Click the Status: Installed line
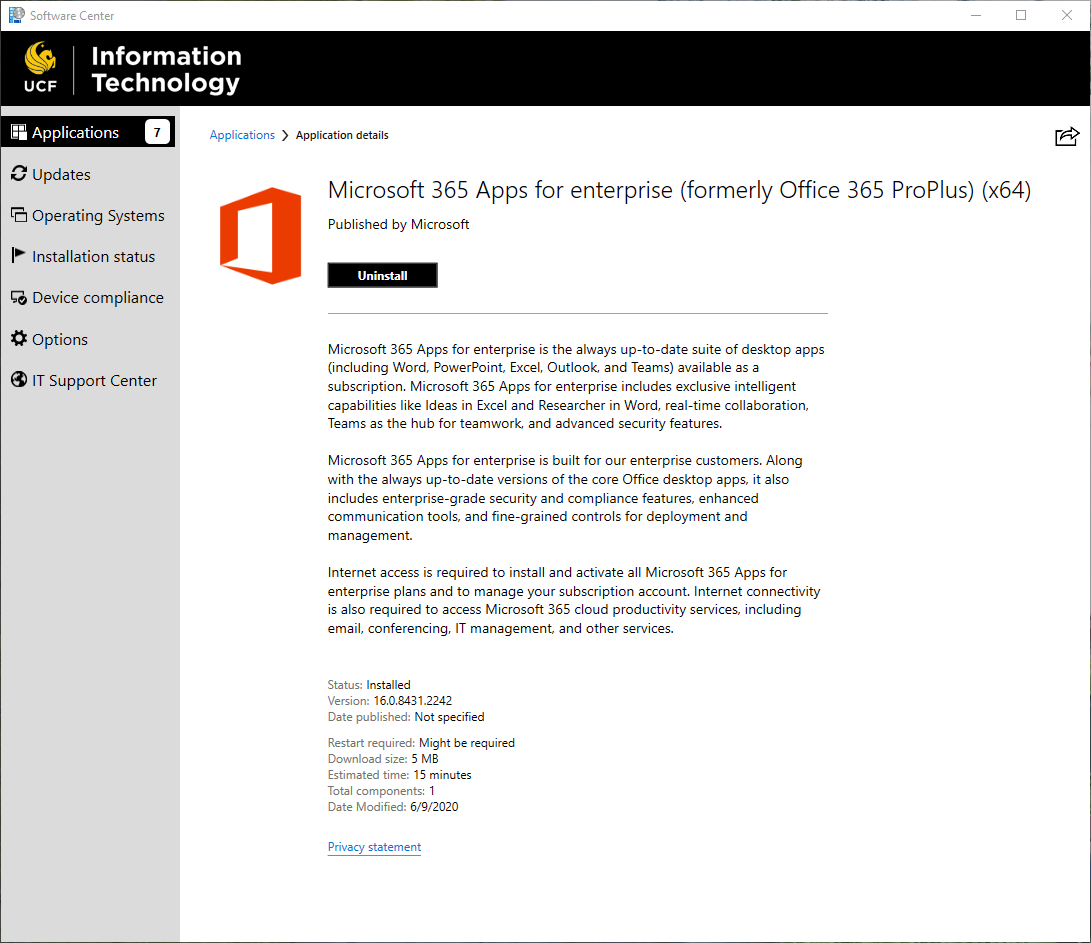Viewport: 1091px width, 943px height. pyautogui.click(x=369, y=685)
